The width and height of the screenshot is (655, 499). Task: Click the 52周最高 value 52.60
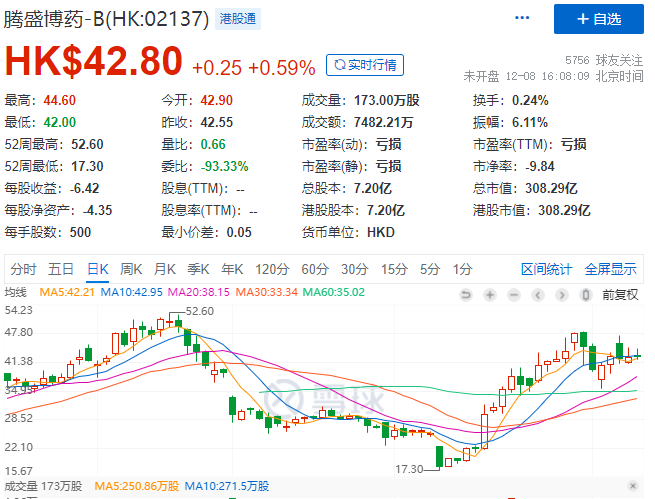[87, 144]
